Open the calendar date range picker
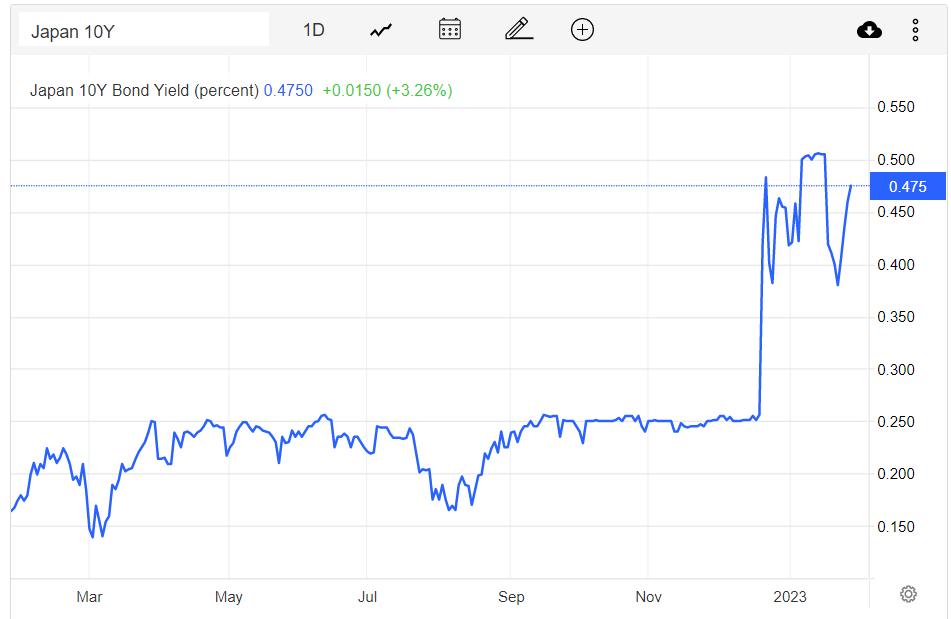 [450, 29]
